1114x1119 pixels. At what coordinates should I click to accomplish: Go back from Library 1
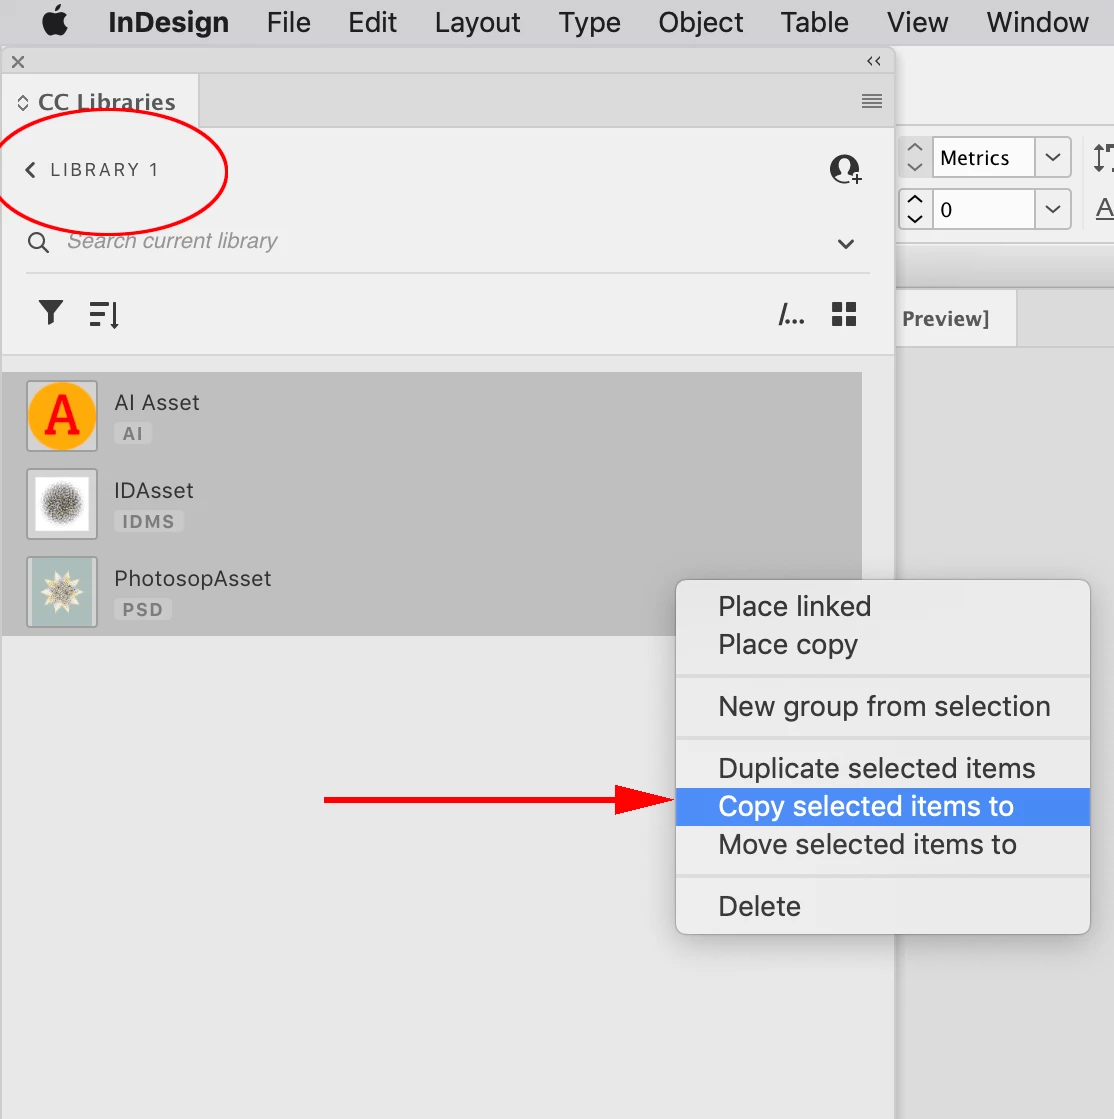[x=30, y=170]
